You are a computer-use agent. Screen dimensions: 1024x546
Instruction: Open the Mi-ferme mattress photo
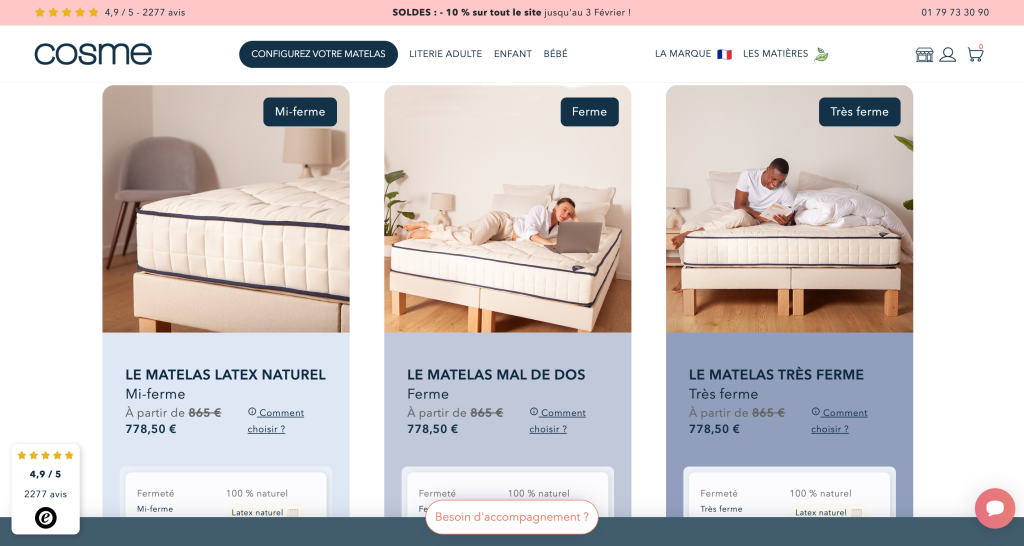(226, 209)
